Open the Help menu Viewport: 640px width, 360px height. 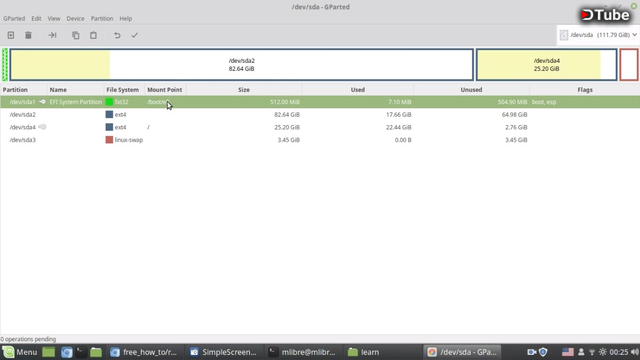pos(126,18)
